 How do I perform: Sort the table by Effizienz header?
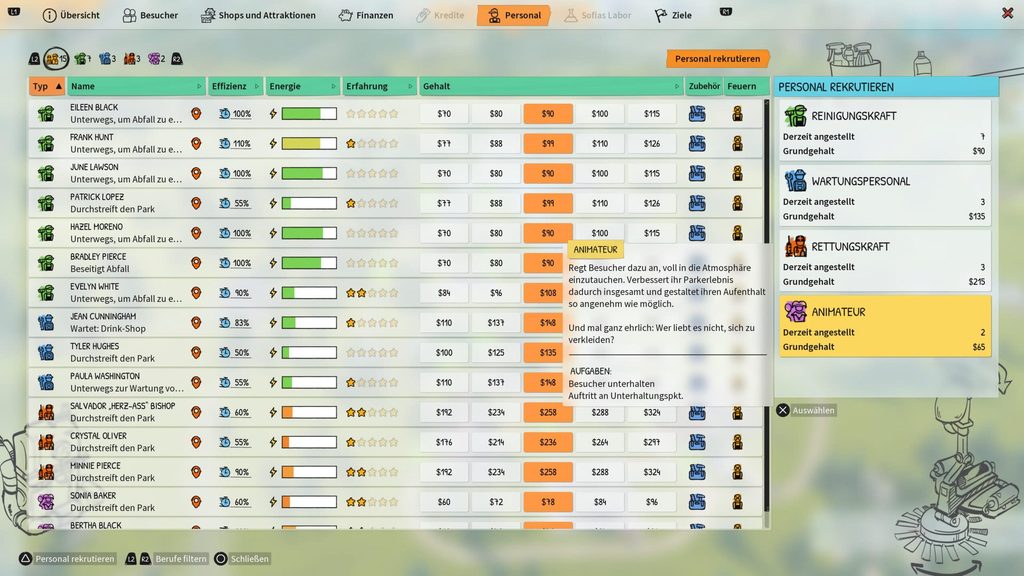[235, 87]
